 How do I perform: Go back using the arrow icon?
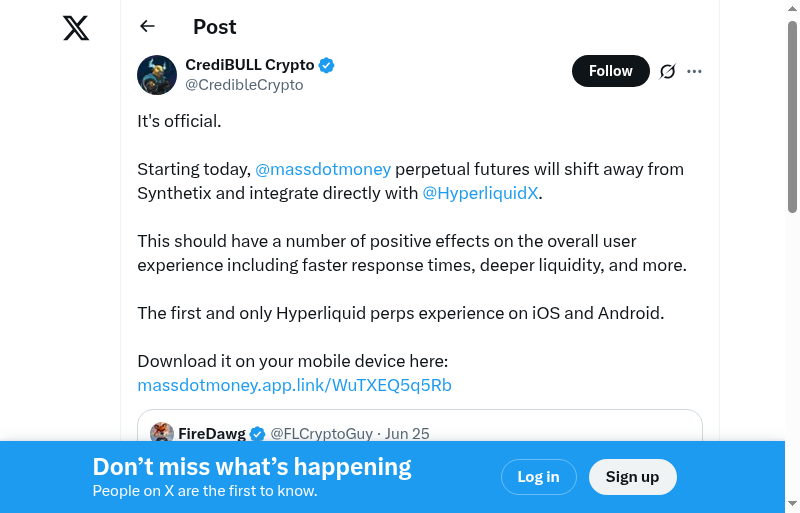point(148,27)
